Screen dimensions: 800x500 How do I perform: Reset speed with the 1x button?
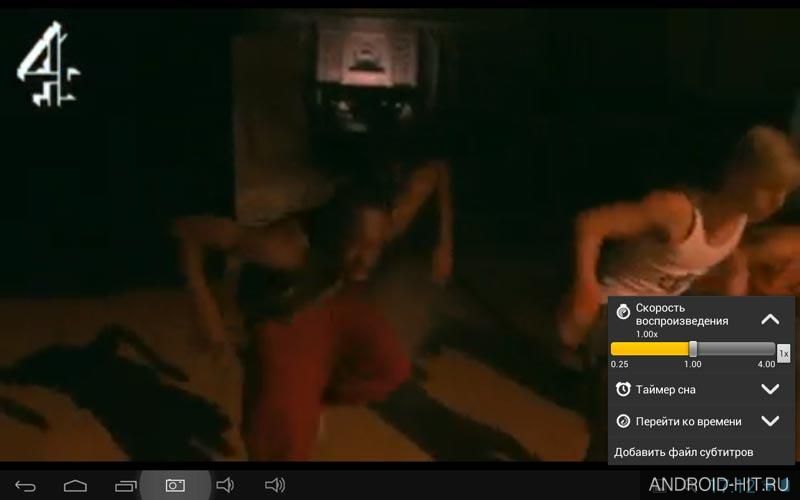pos(783,353)
